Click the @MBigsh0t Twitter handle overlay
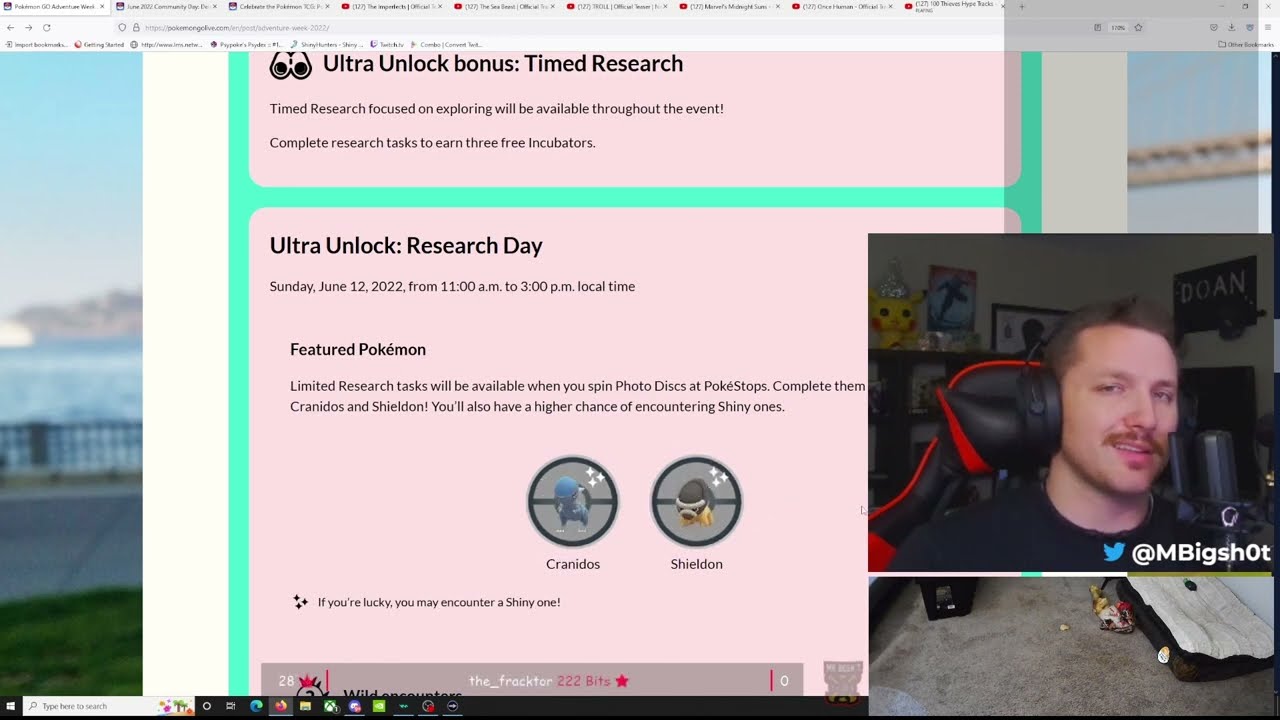 pos(1186,552)
